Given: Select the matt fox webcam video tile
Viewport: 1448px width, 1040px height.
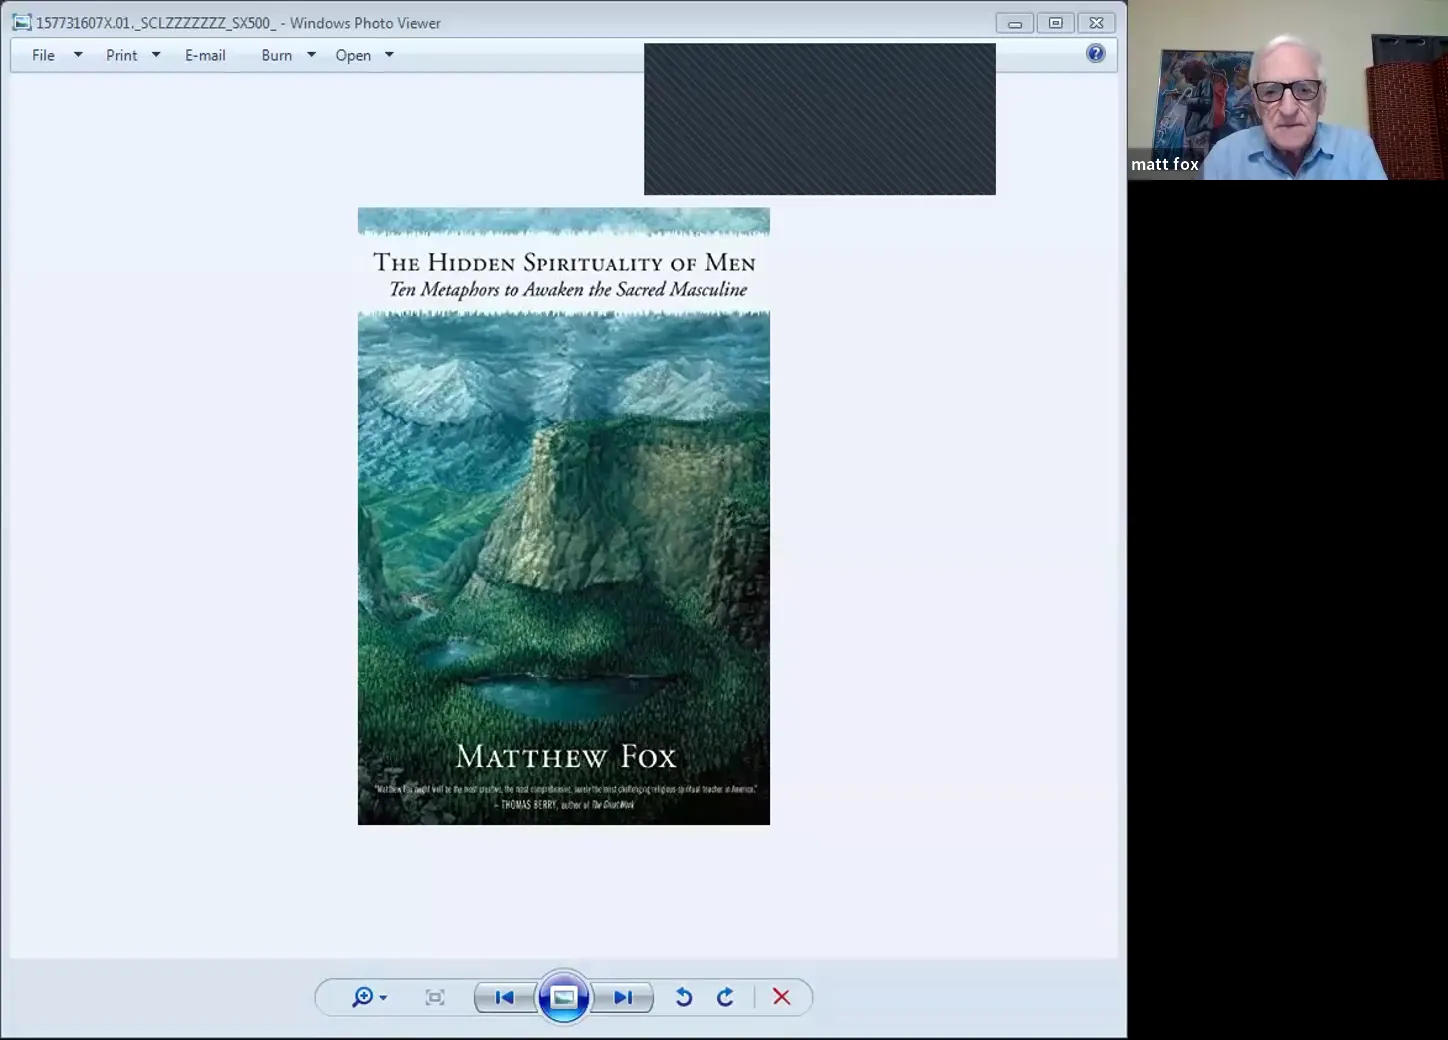Looking at the screenshot, I should 1288,90.
